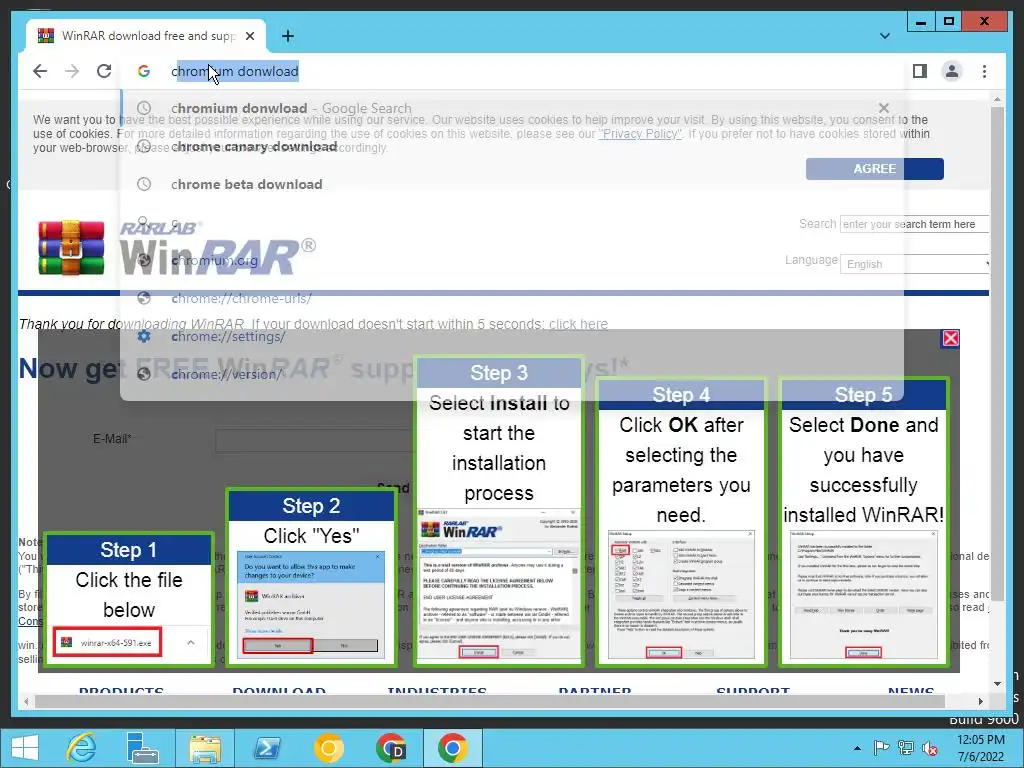
Task: Click the Action Center flag icon
Action: (881, 748)
